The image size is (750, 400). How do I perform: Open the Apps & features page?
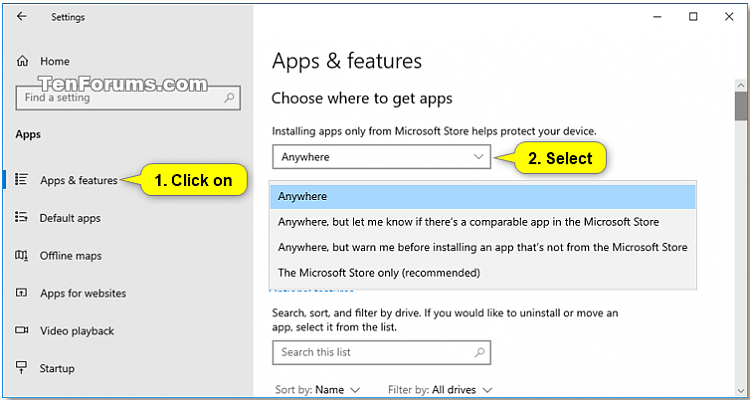click(78, 180)
